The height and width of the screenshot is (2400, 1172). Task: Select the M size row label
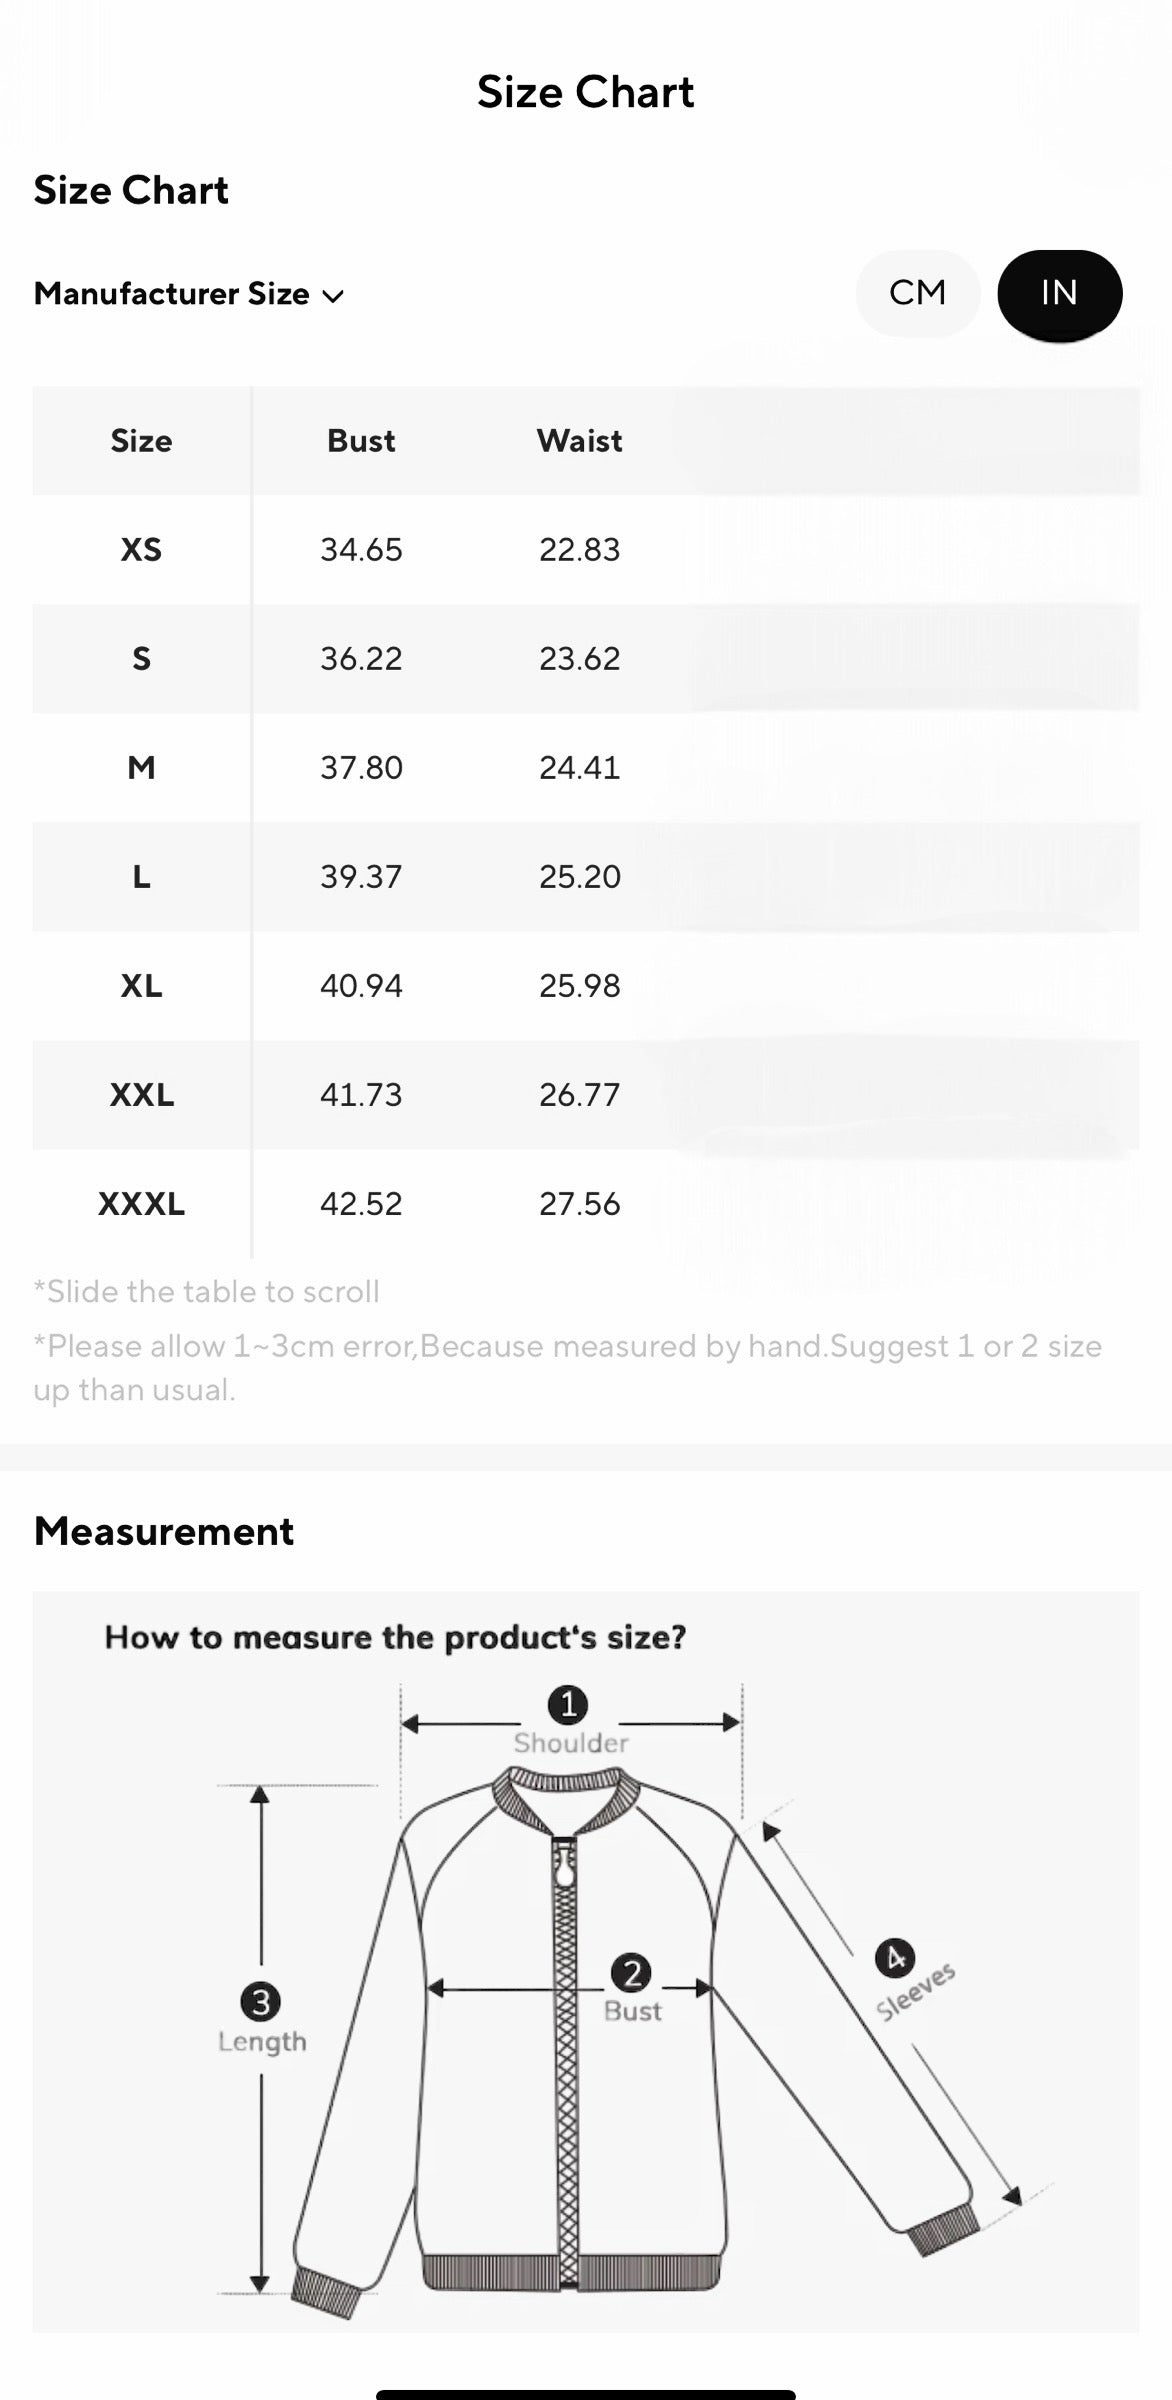coord(141,768)
